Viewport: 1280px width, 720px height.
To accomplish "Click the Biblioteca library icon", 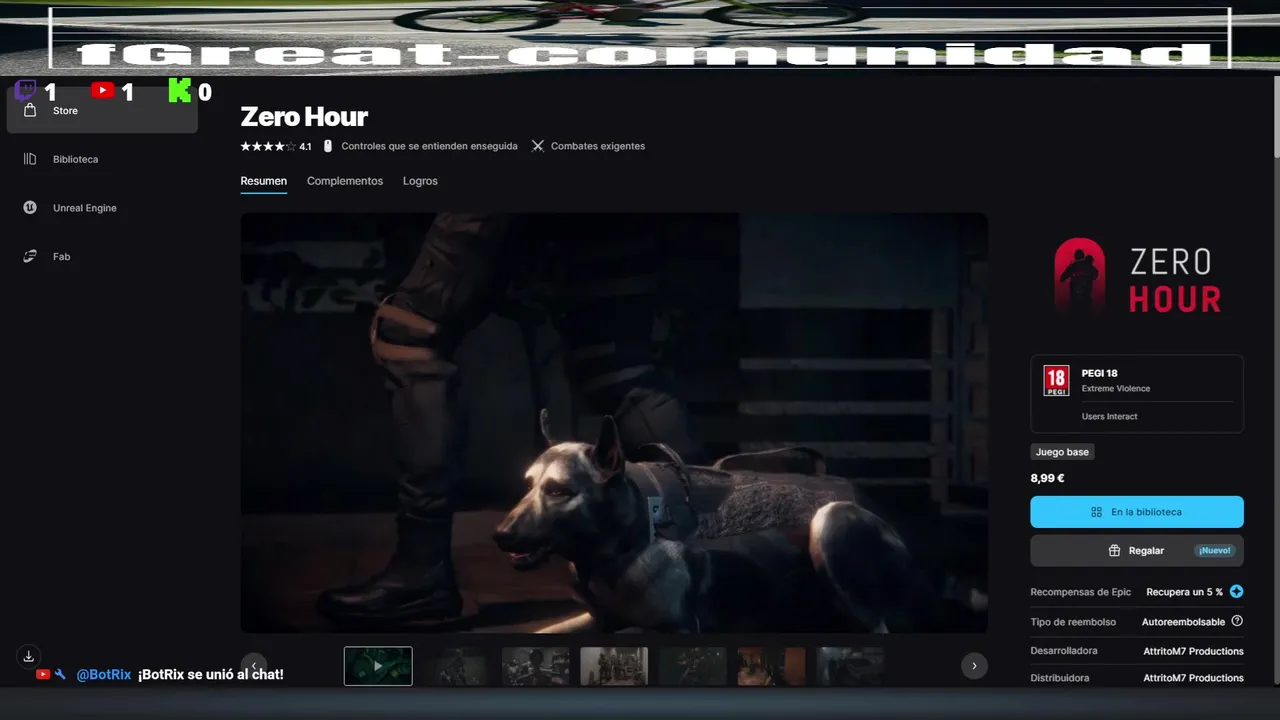I will coord(30,159).
